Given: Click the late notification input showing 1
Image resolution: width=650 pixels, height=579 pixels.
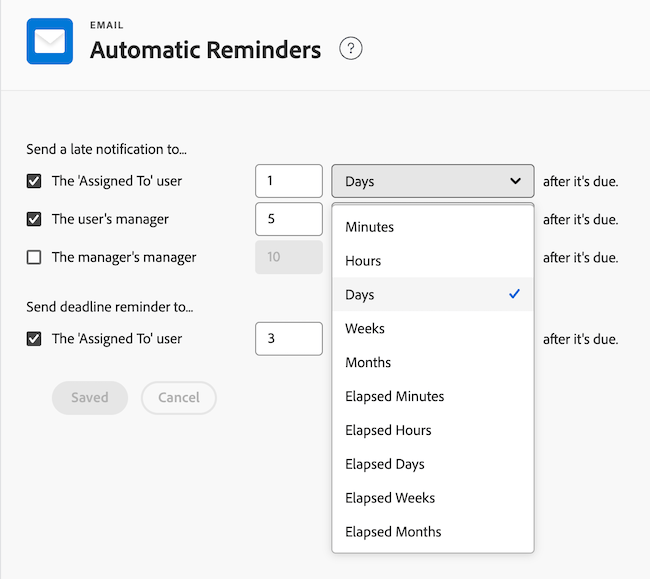Looking at the screenshot, I should pyautogui.click(x=288, y=181).
